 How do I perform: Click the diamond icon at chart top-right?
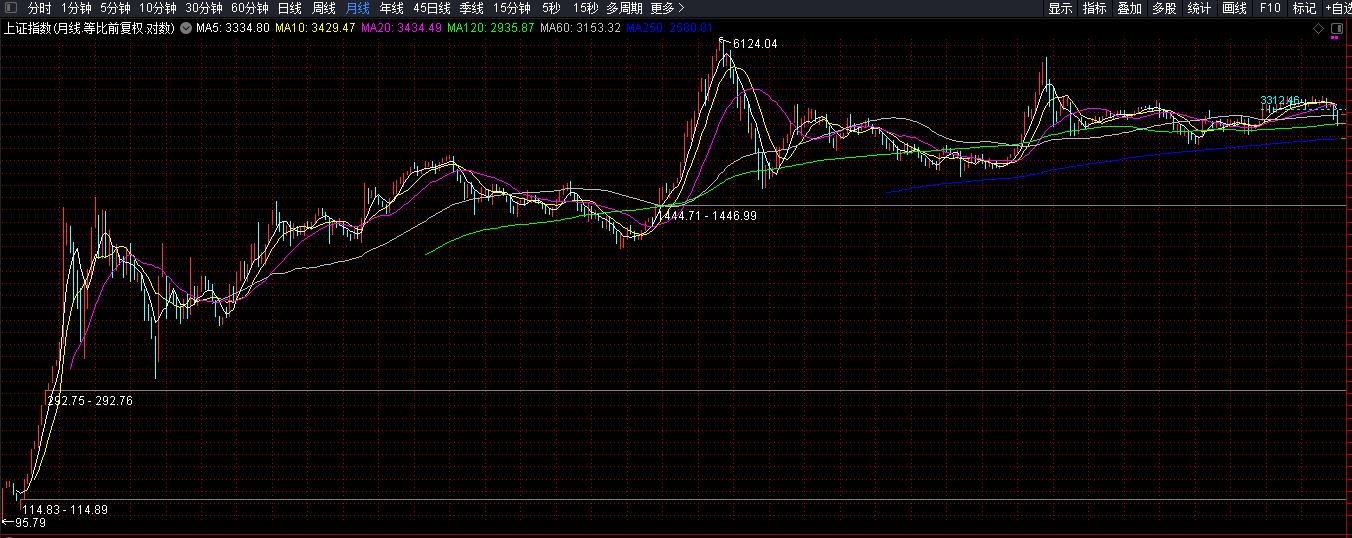(1318, 28)
